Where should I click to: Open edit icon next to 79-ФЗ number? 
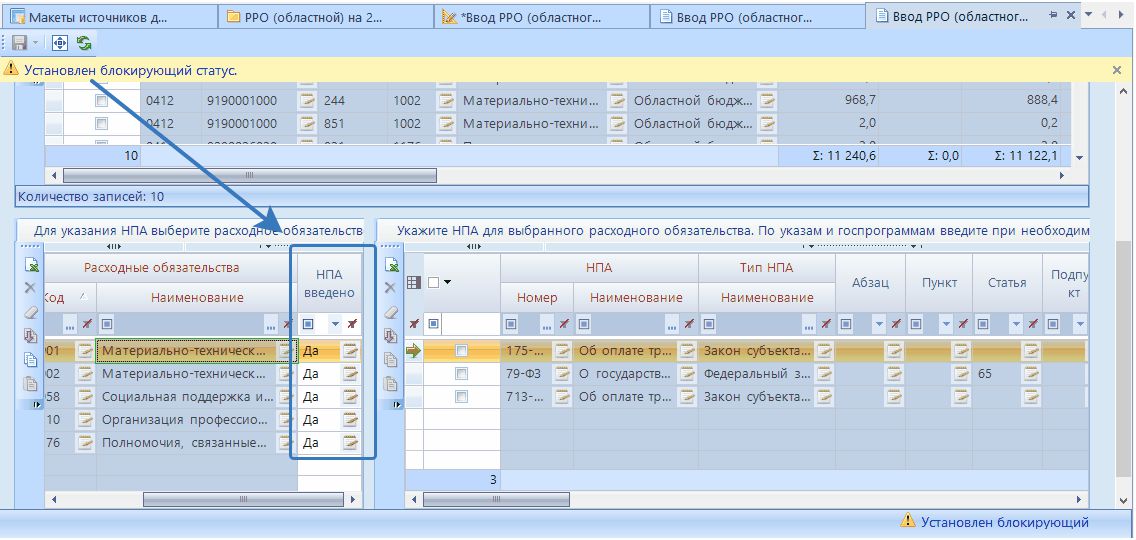click(562, 374)
